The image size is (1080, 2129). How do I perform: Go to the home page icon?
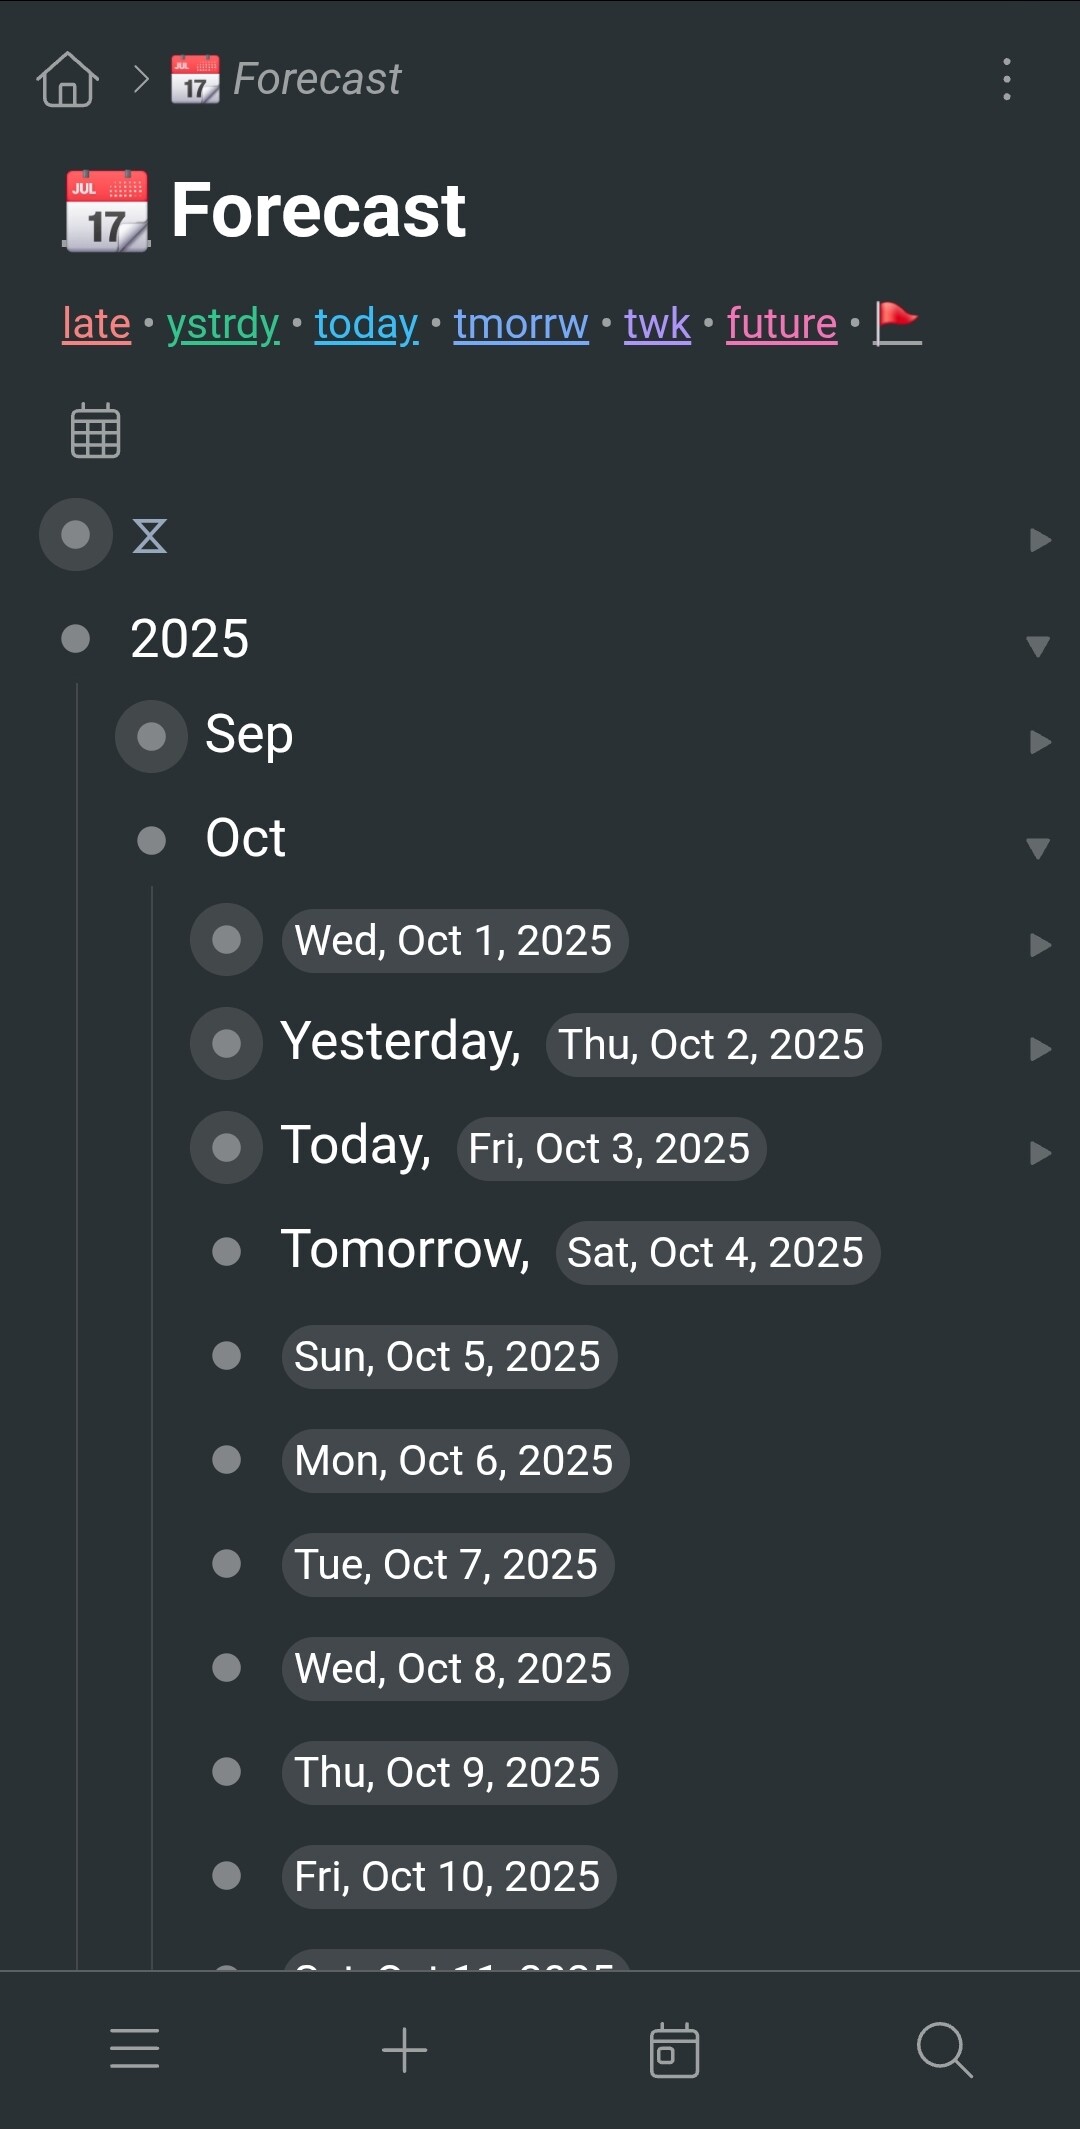click(67, 79)
